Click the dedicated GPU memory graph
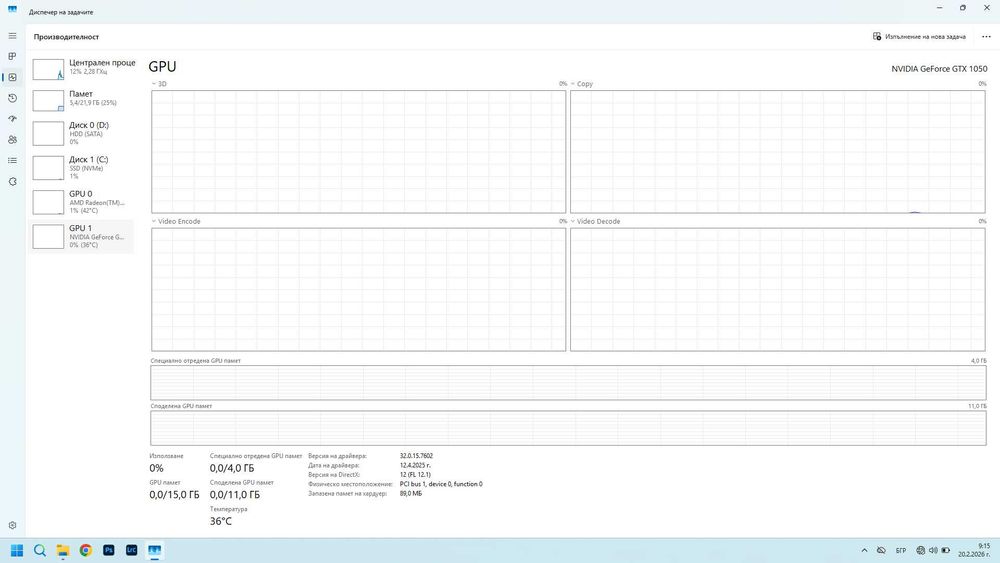1000x563 pixels. [568, 383]
